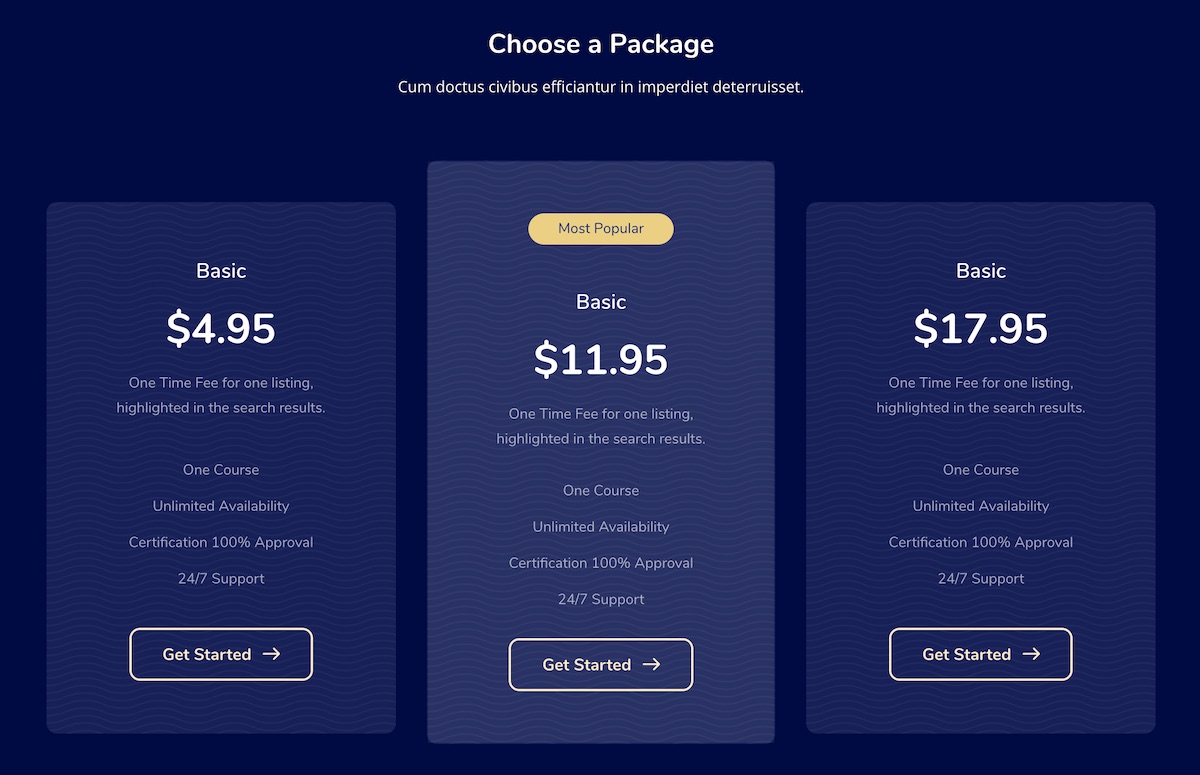Click the Basic title under the Most Popular badge

[601, 302]
